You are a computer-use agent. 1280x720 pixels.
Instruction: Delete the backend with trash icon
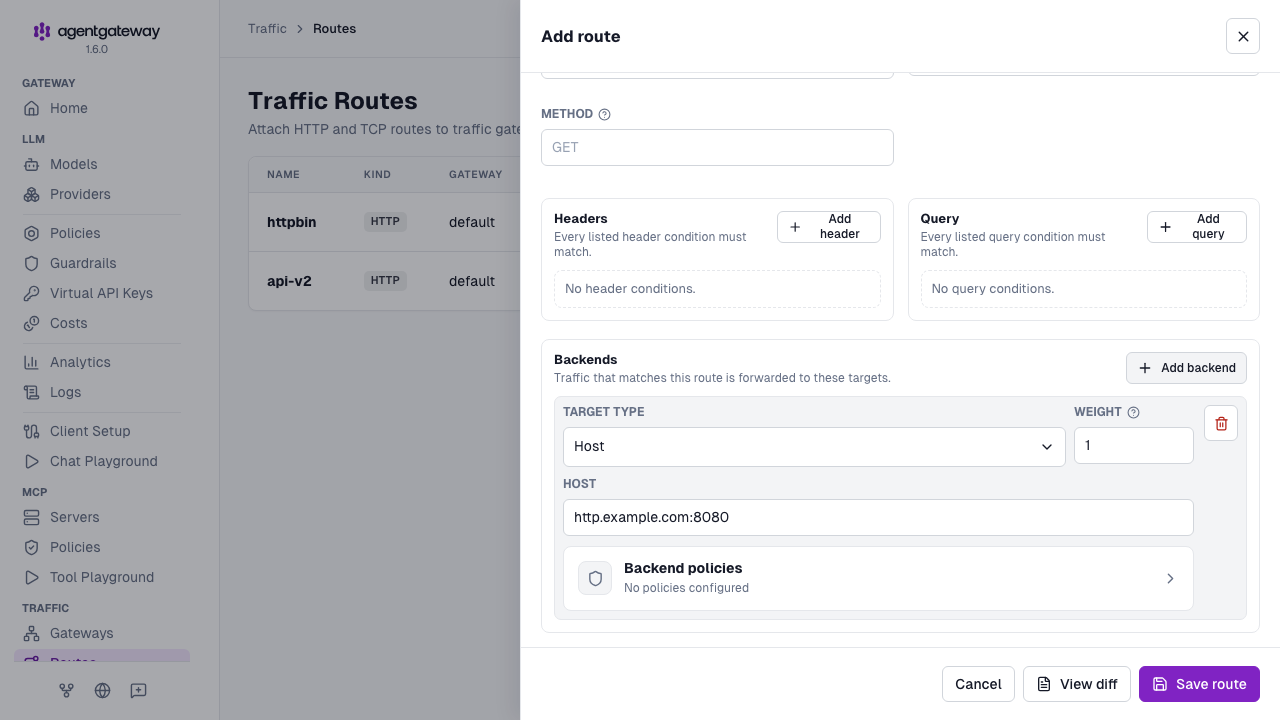pyautogui.click(x=1221, y=423)
